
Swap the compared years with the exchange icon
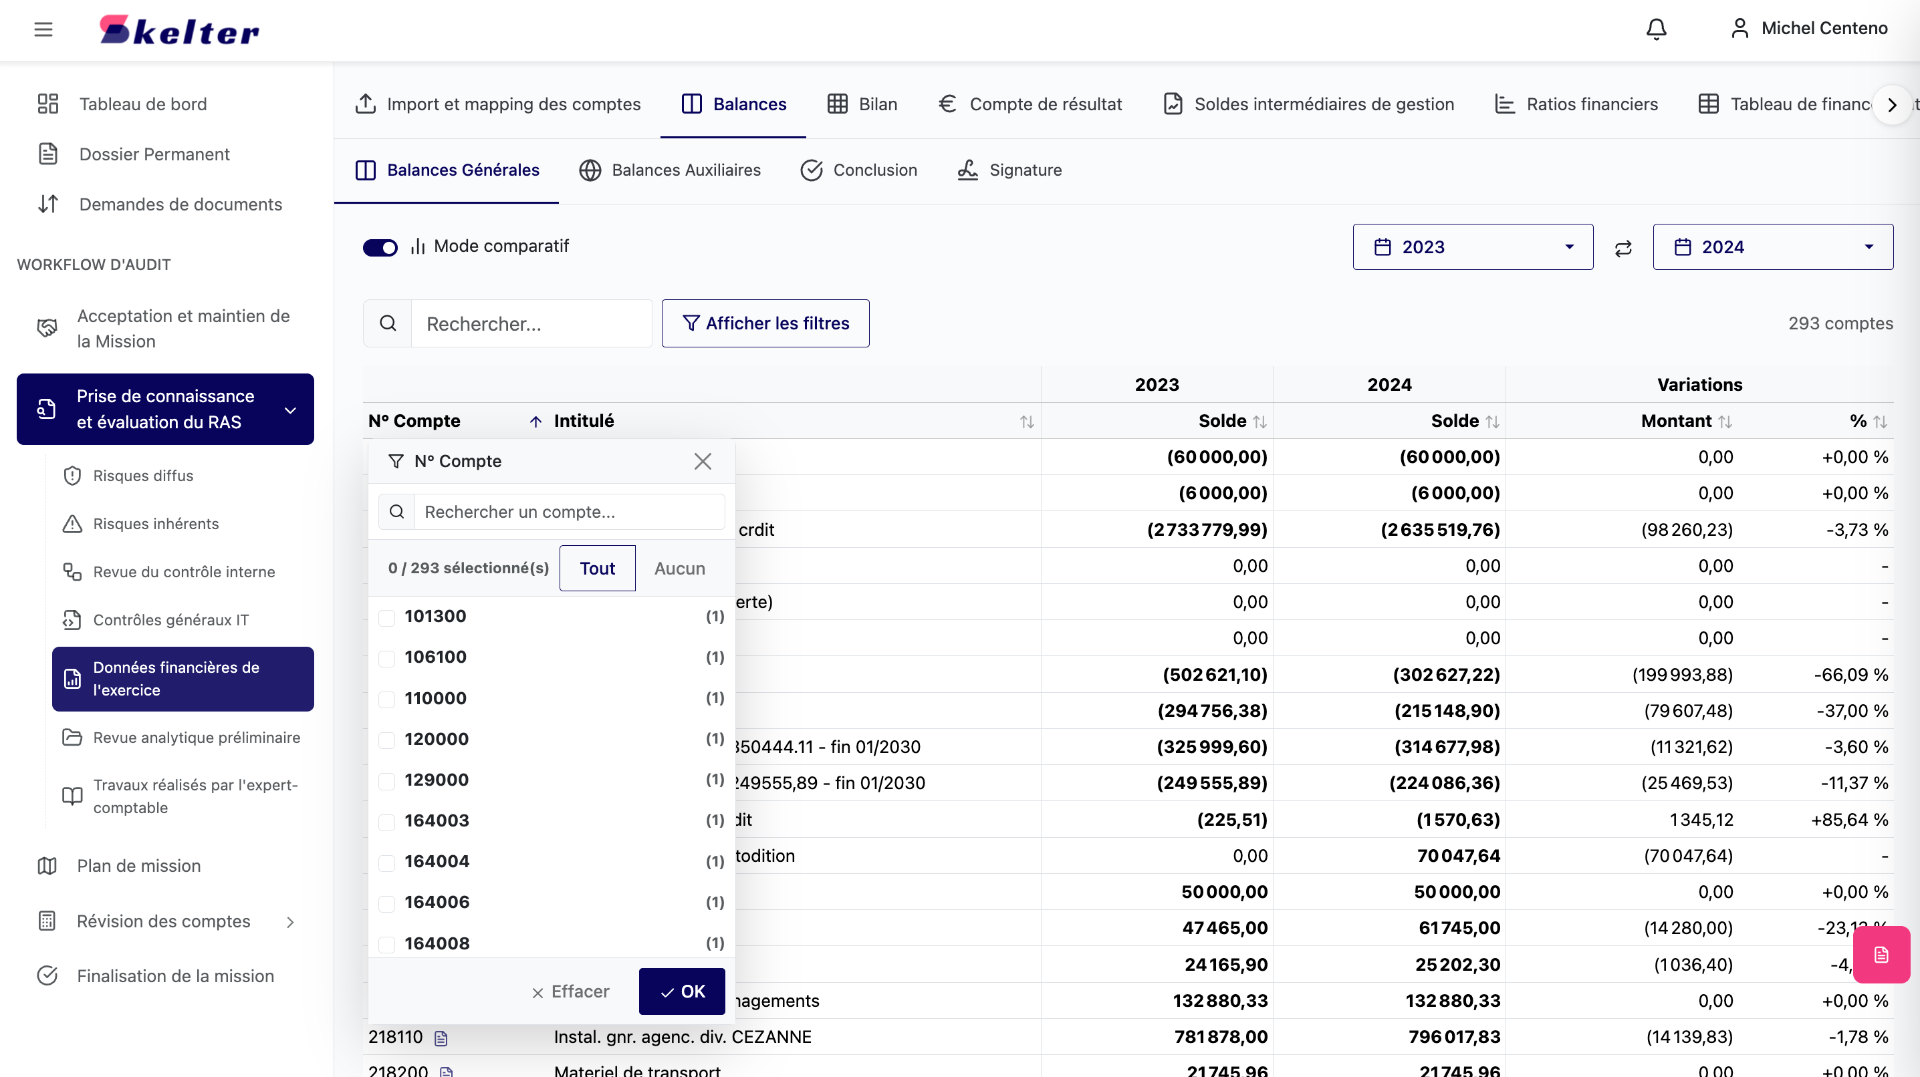point(1623,248)
